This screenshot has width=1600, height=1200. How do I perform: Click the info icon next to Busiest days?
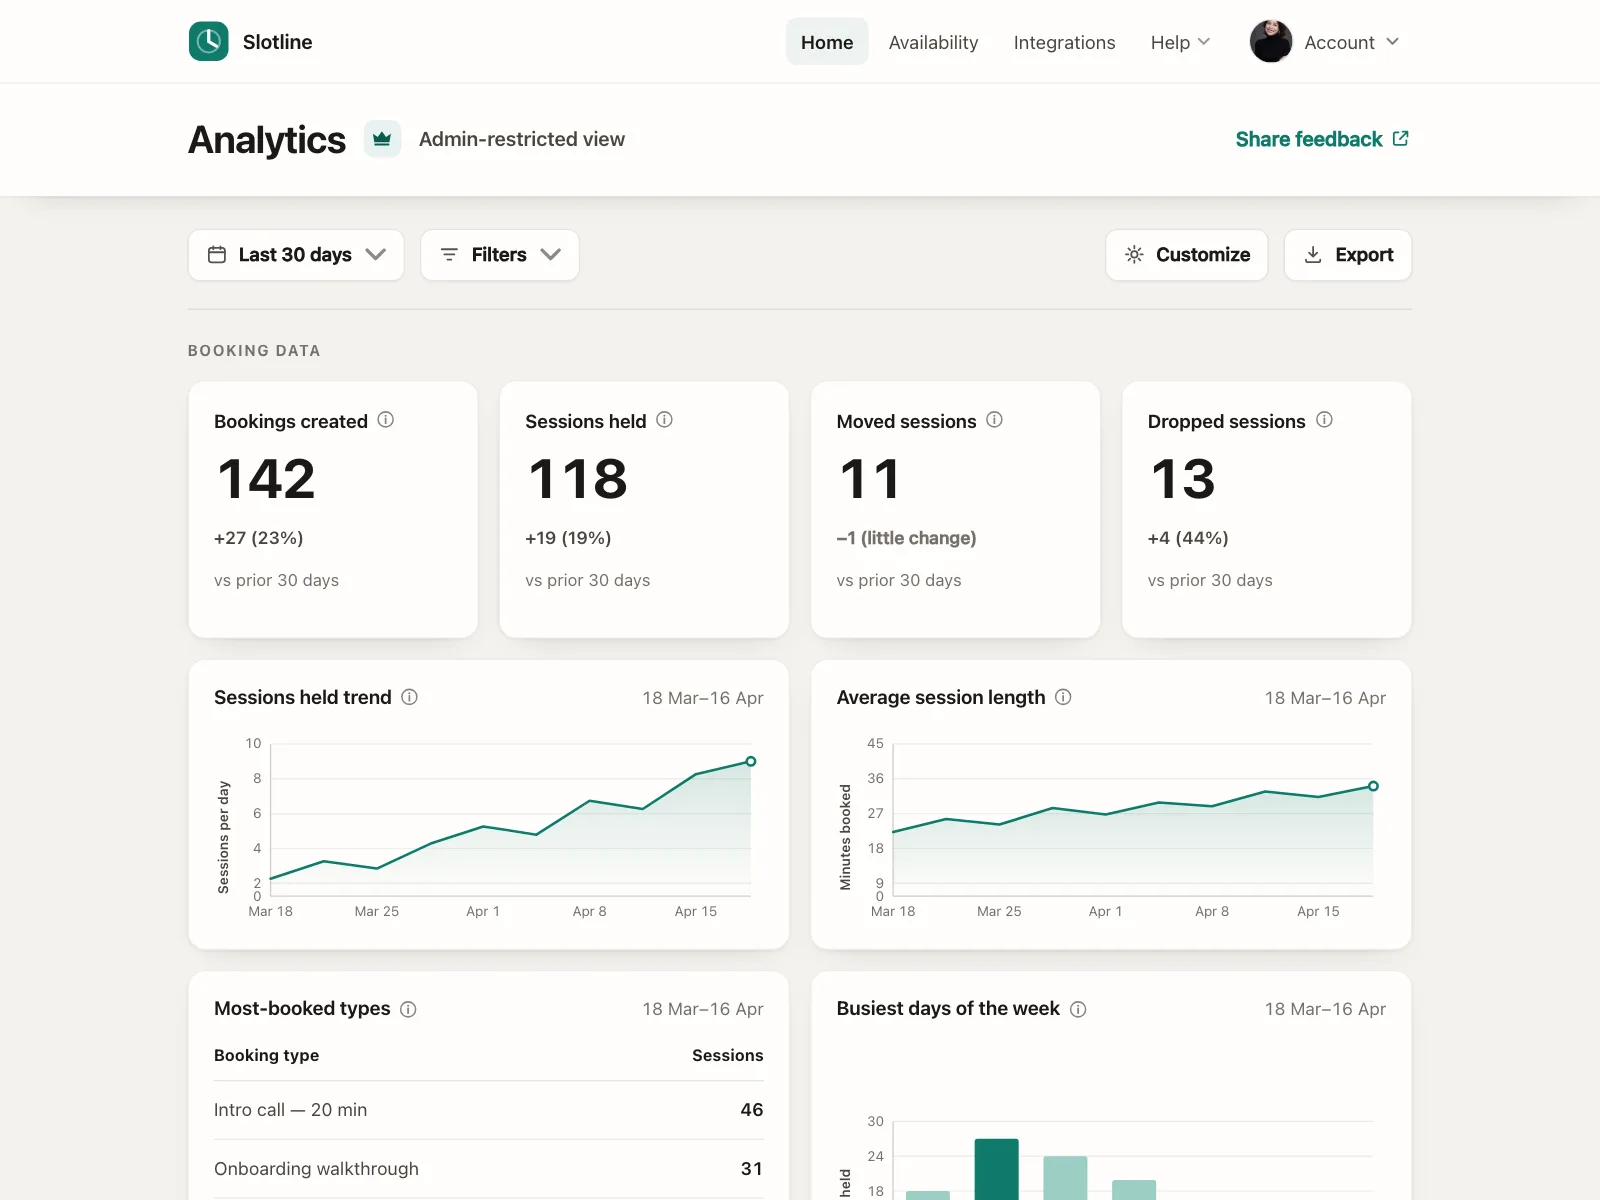point(1078,1009)
